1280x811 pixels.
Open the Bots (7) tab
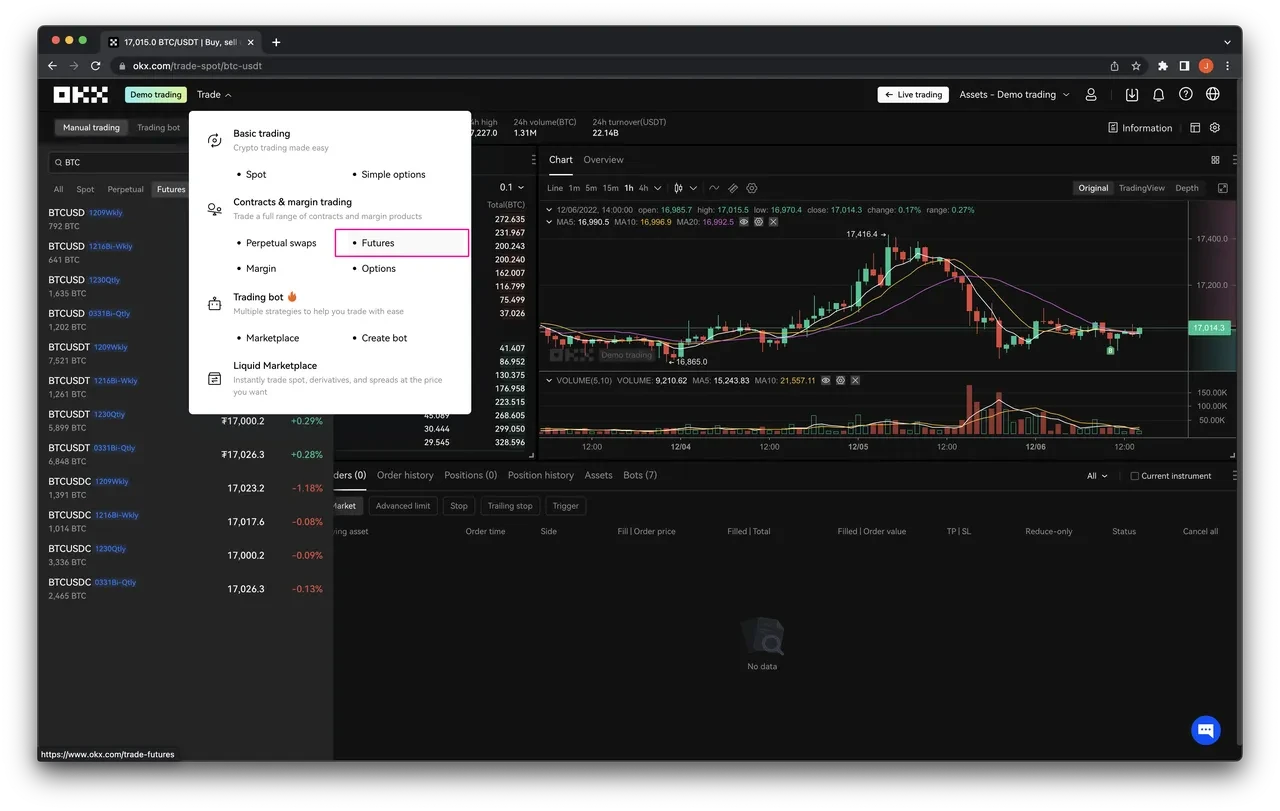click(640, 475)
